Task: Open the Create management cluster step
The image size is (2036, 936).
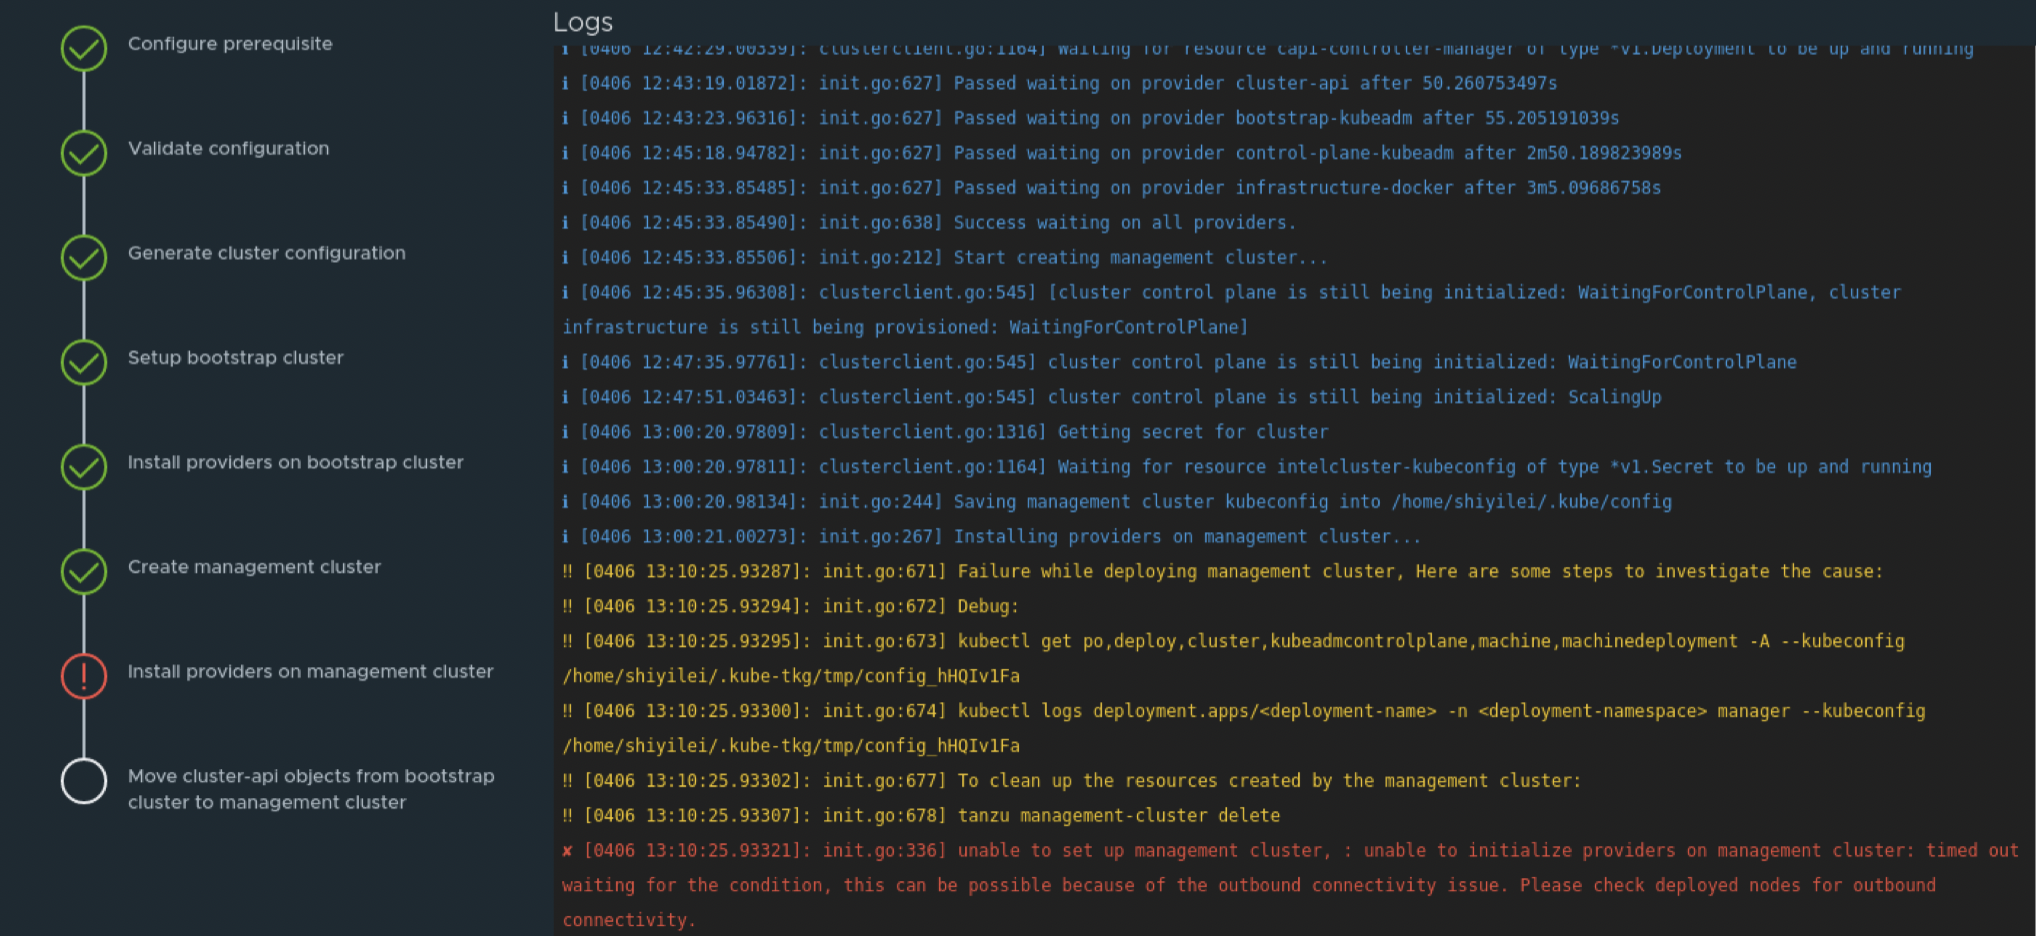Action: click(x=254, y=566)
